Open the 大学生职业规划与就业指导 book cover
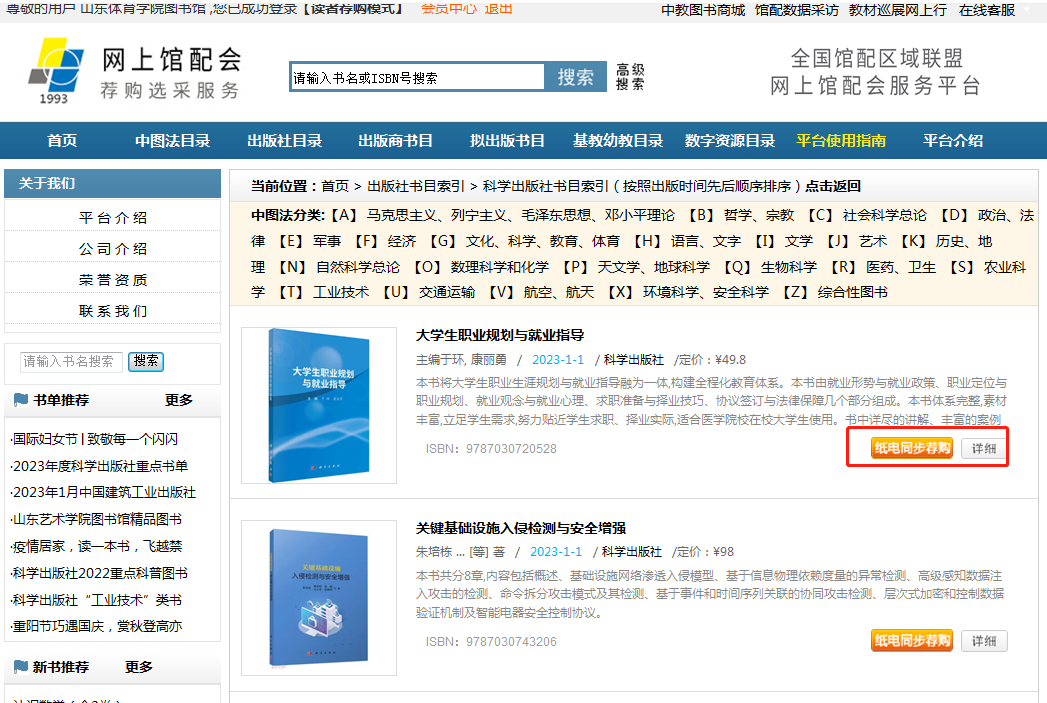Viewport: 1047px width, 703px height. 318,405
